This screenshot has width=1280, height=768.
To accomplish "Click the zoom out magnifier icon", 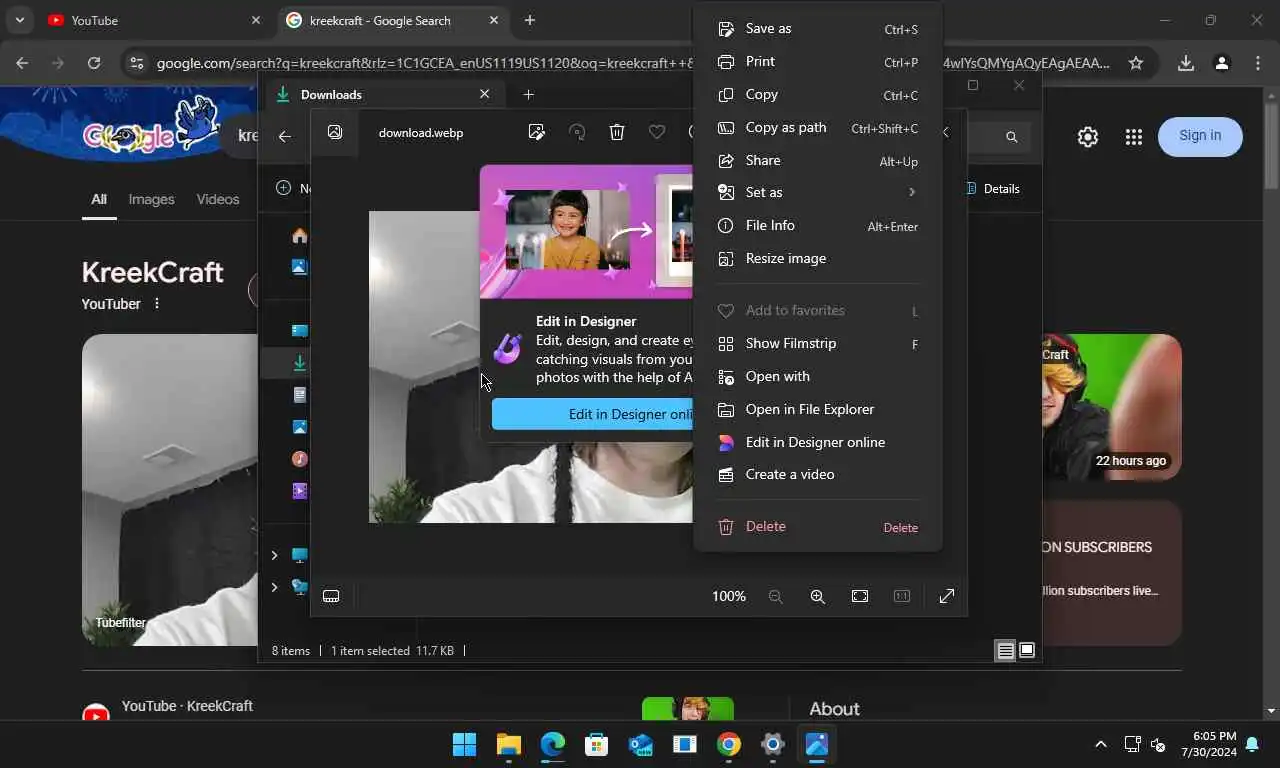I will coord(775,596).
